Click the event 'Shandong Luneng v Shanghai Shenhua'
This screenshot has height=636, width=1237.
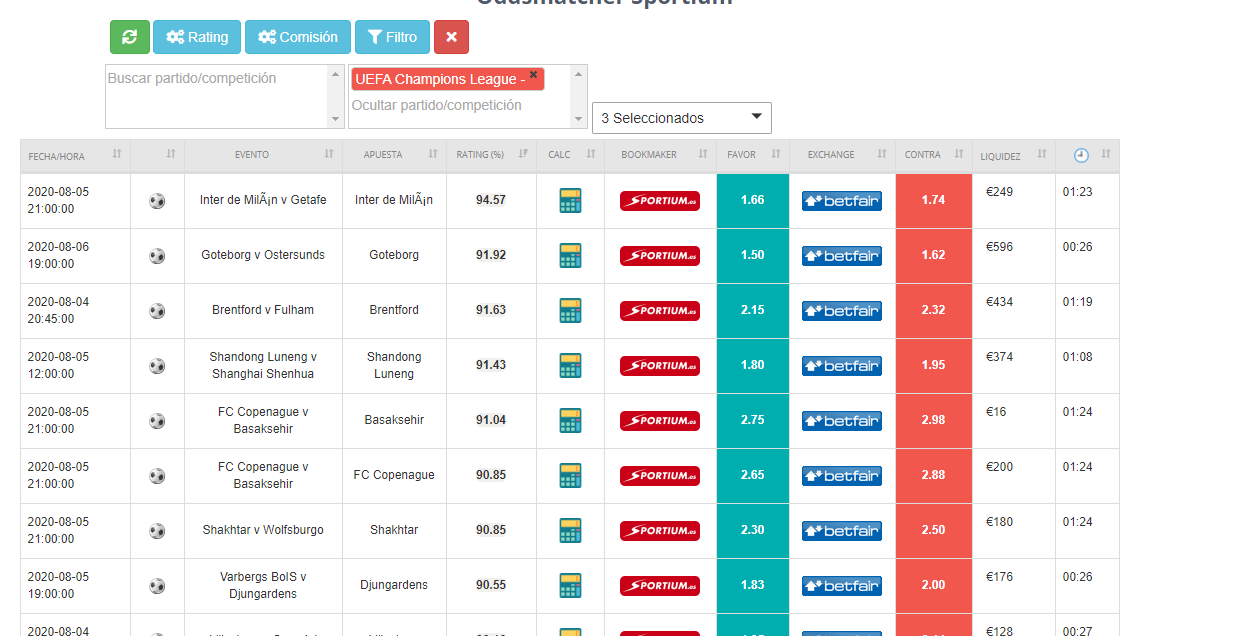click(x=263, y=365)
